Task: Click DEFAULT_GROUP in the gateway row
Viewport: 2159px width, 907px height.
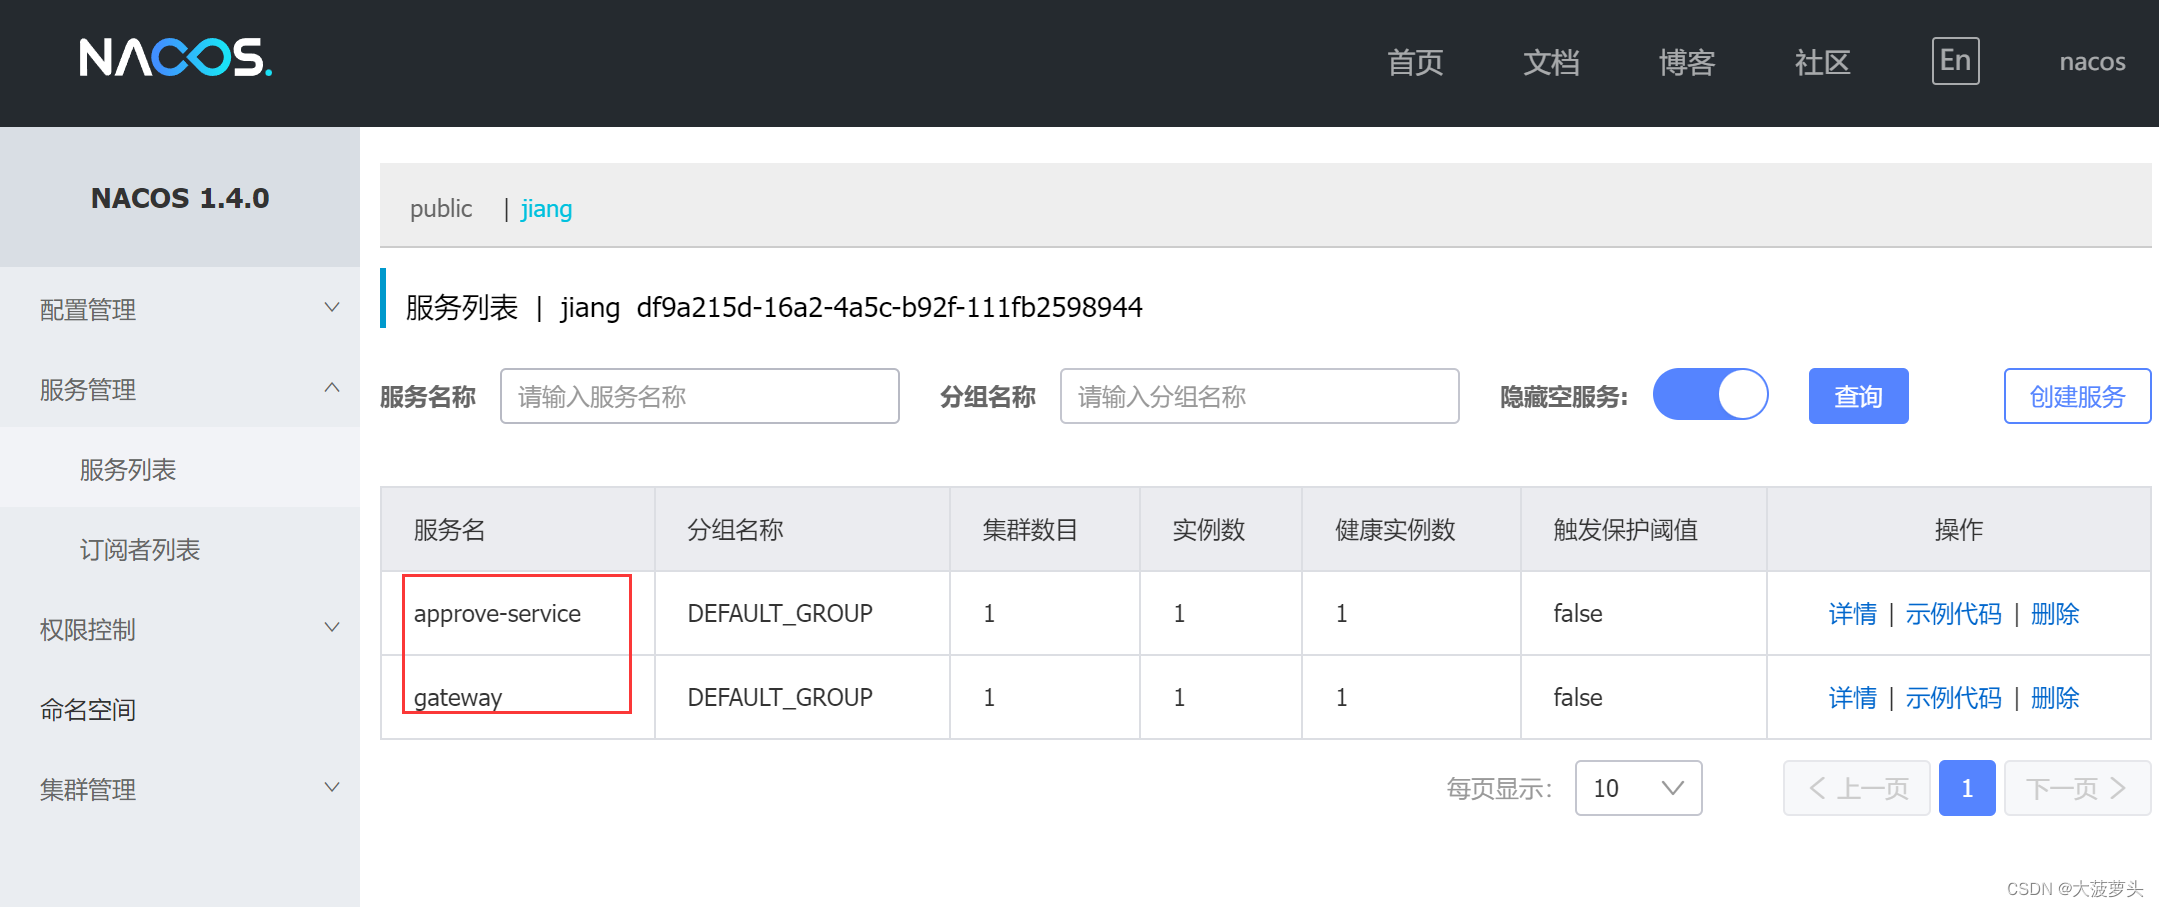Action: coord(780,697)
